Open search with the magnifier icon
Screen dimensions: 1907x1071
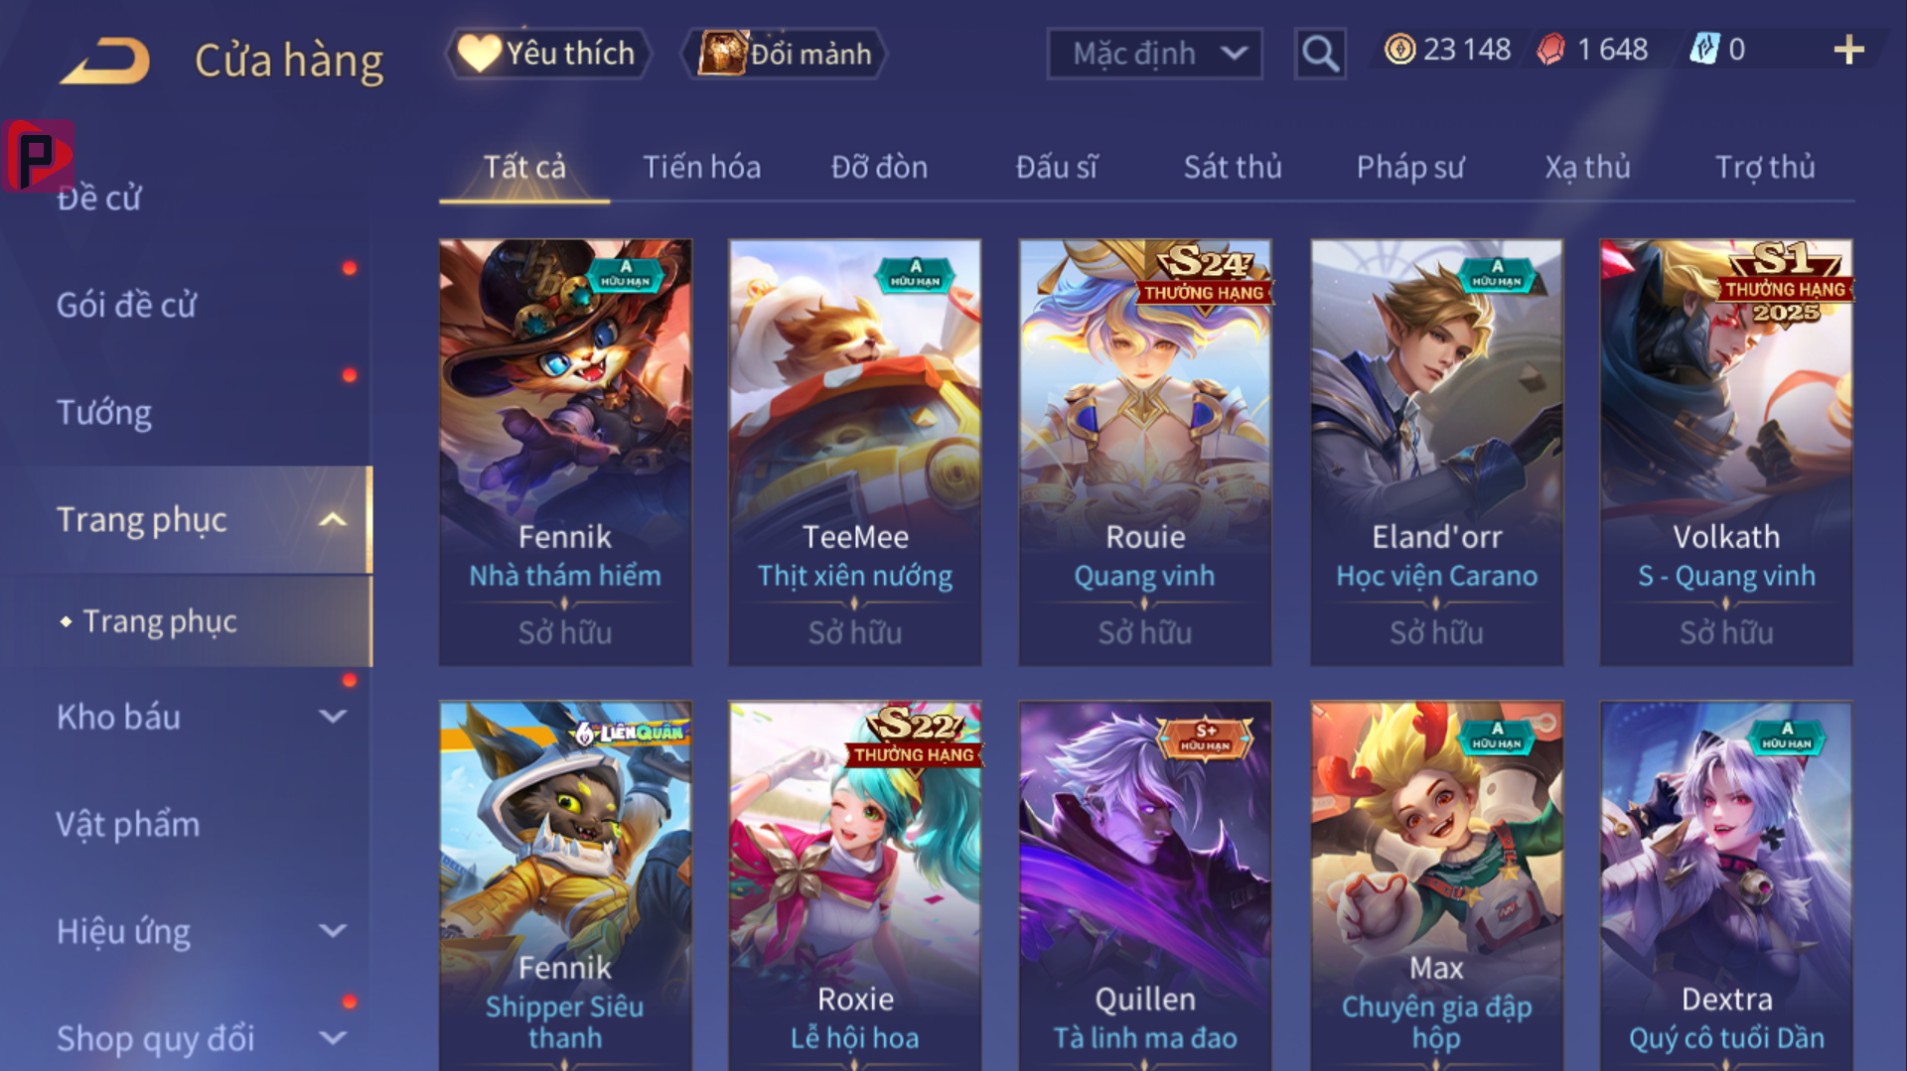[x=1320, y=53]
